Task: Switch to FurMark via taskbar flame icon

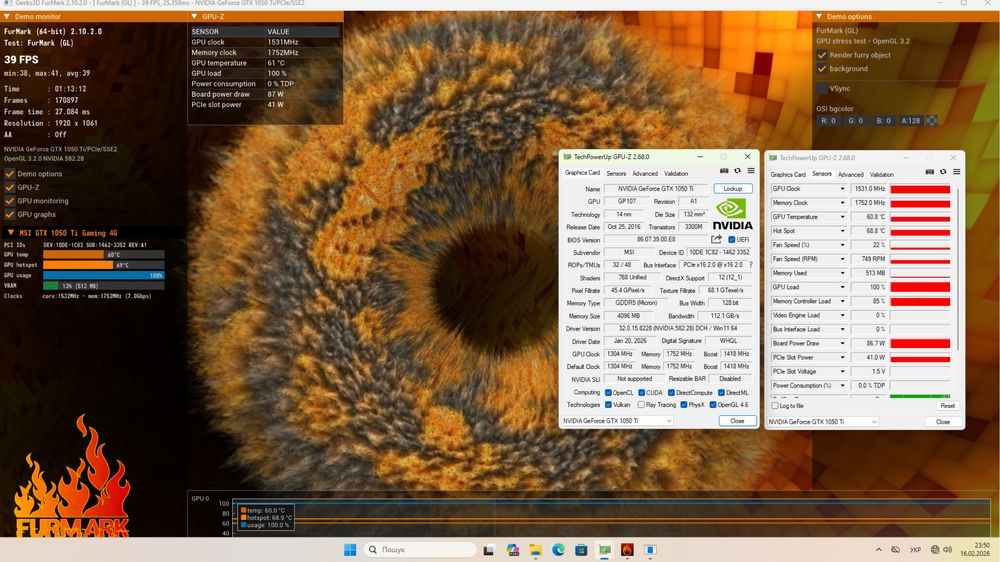Action: coord(628,550)
